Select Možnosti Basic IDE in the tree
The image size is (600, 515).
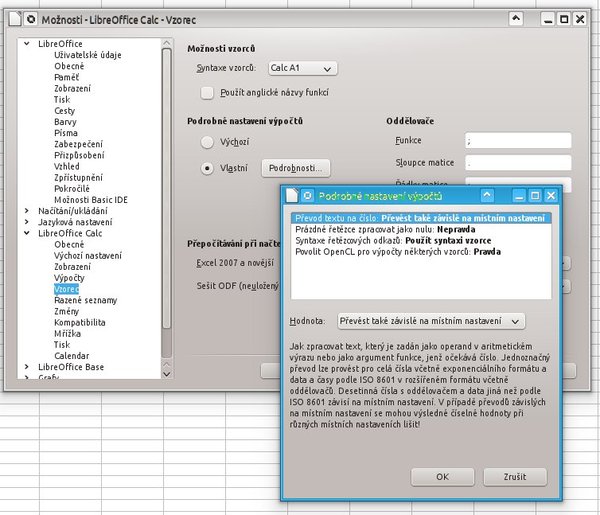[91, 200]
